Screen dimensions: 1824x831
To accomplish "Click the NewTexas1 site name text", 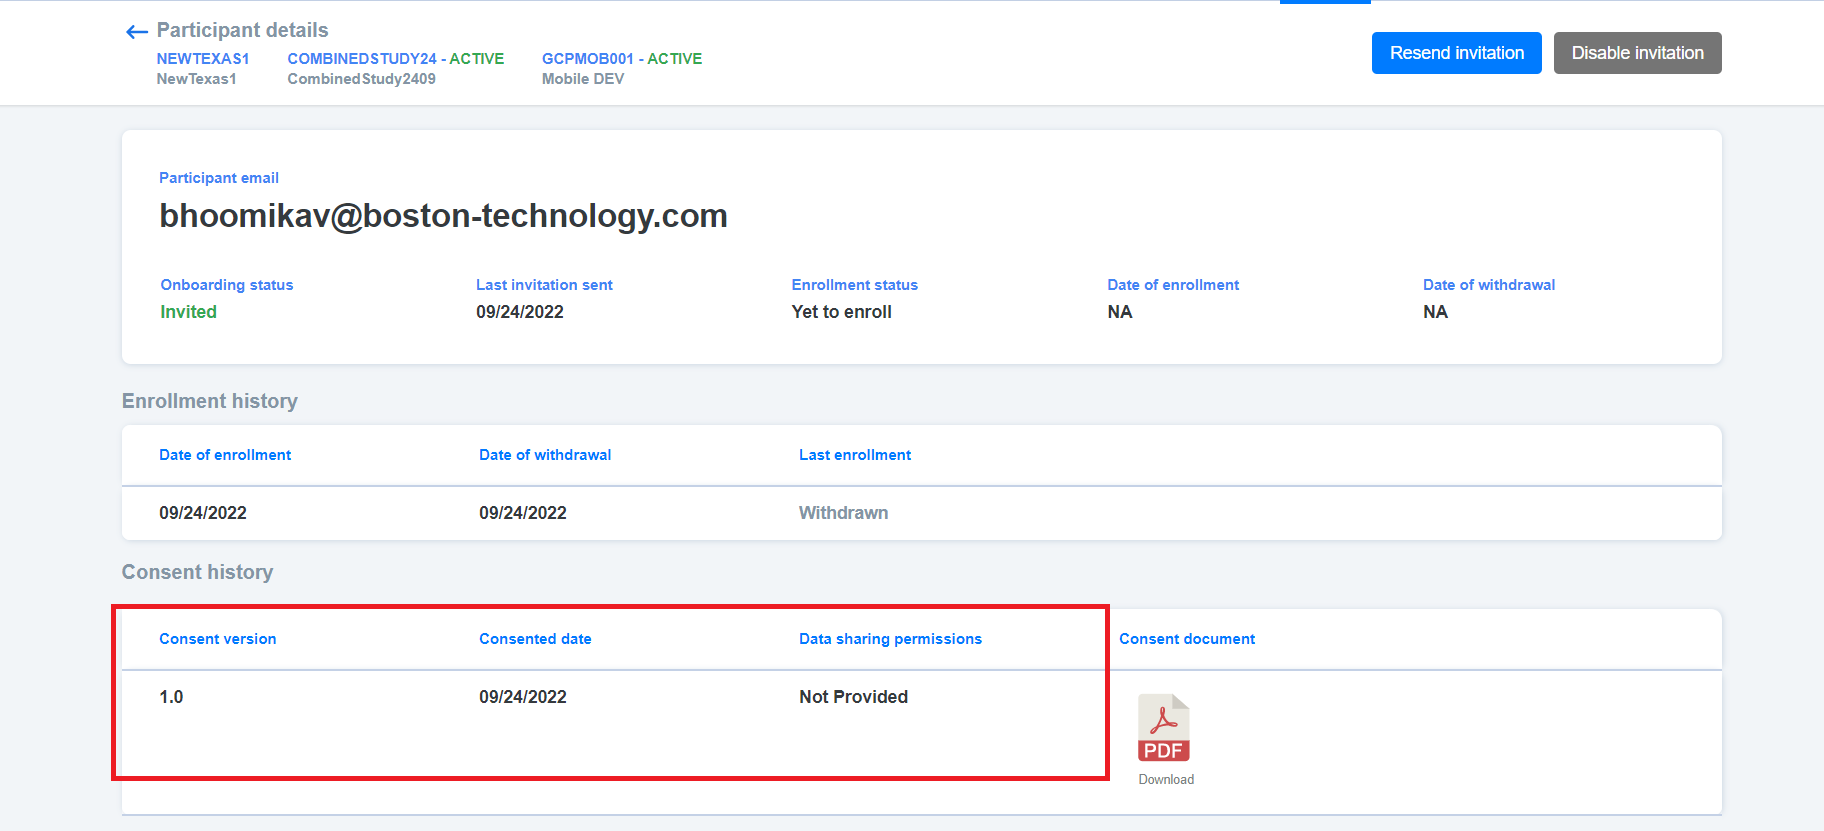I will (196, 79).
